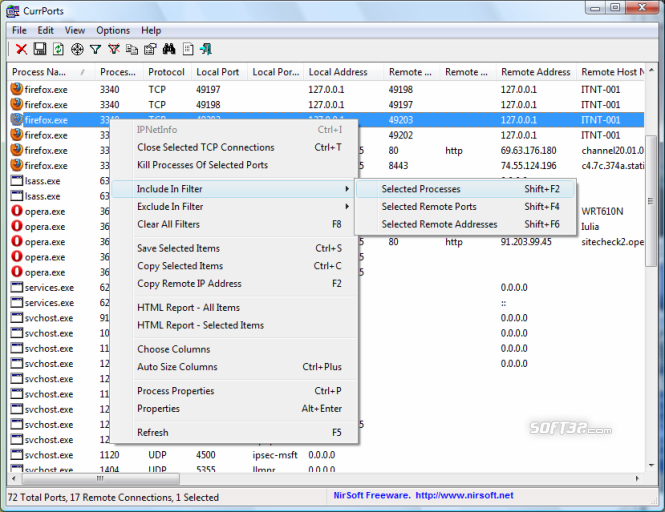Click the ipsec-msft local port name cell

[275, 455]
